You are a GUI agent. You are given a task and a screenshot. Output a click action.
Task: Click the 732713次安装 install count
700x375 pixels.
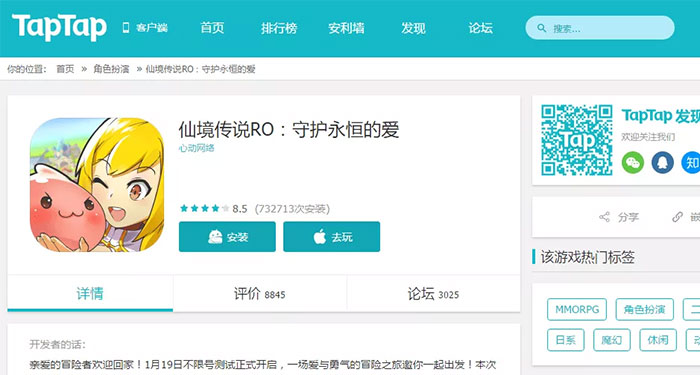click(x=292, y=208)
